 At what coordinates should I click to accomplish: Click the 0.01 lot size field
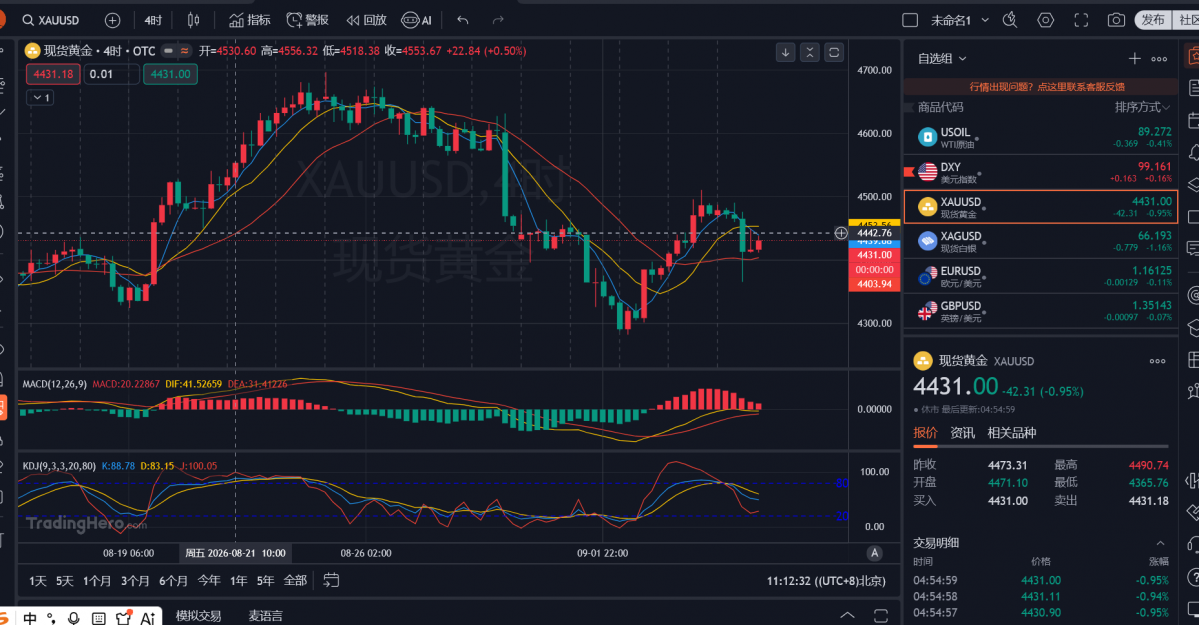click(111, 74)
